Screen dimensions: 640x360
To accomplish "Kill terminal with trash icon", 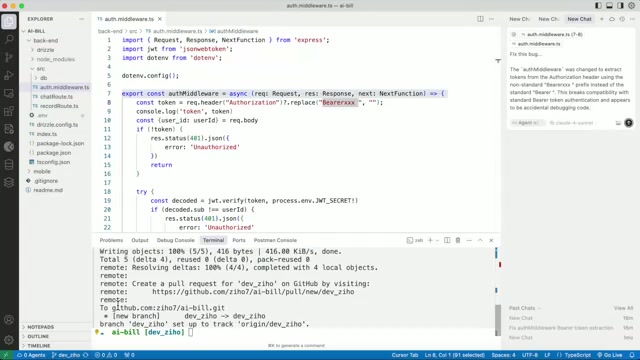I will click(458, 240).
